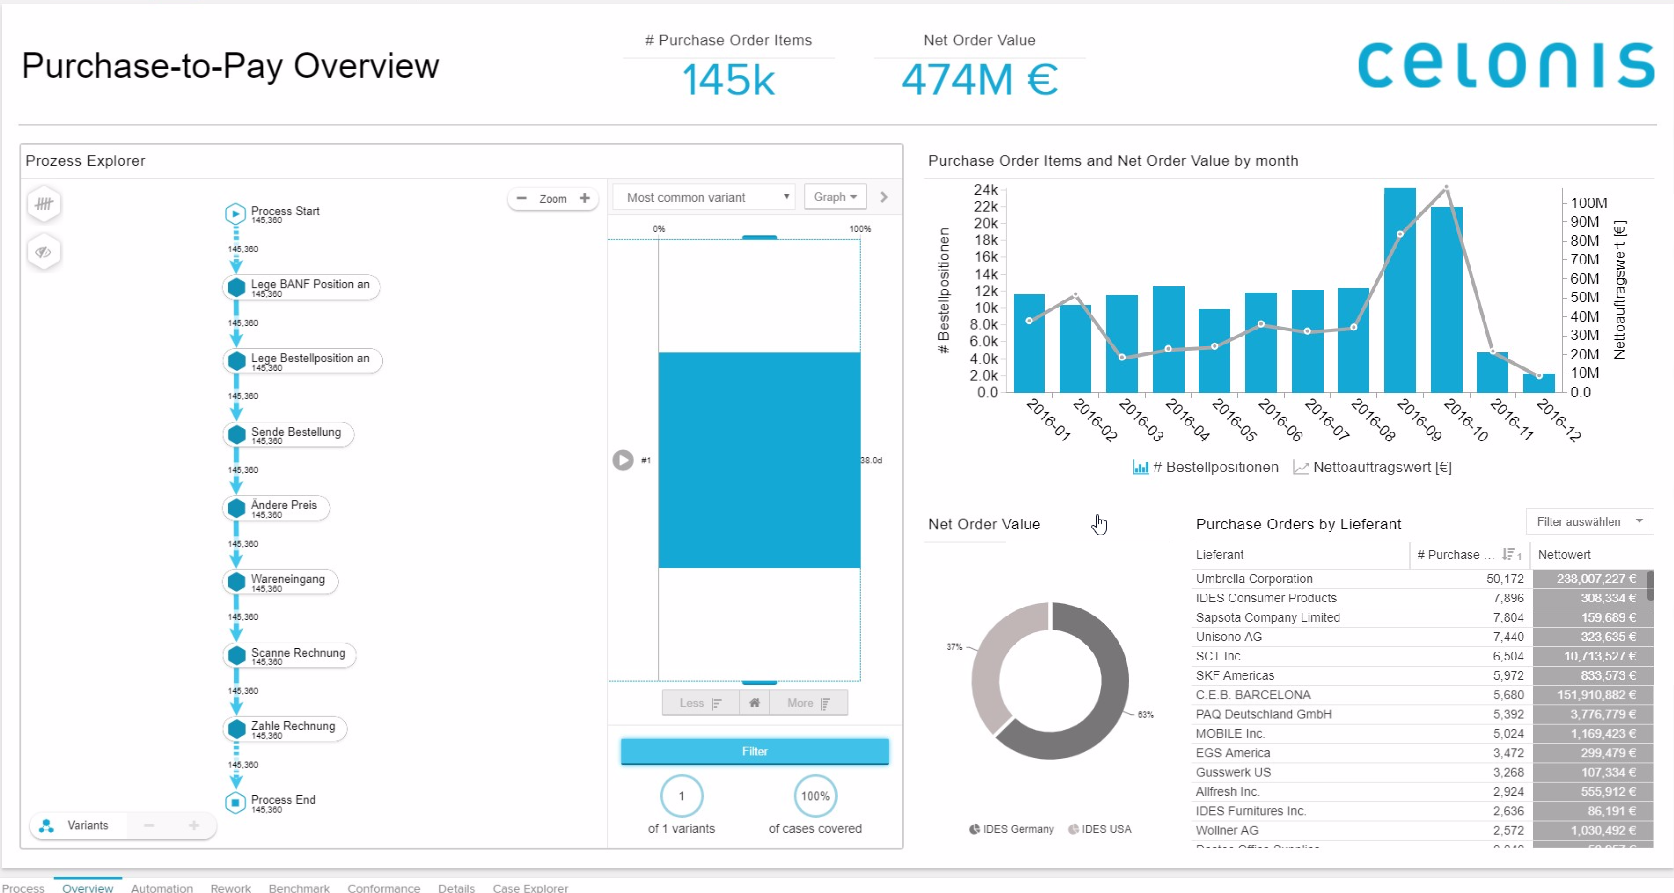Switch to the Process tab
Viewport: 1674px width, 893px height.
(23, 888)
